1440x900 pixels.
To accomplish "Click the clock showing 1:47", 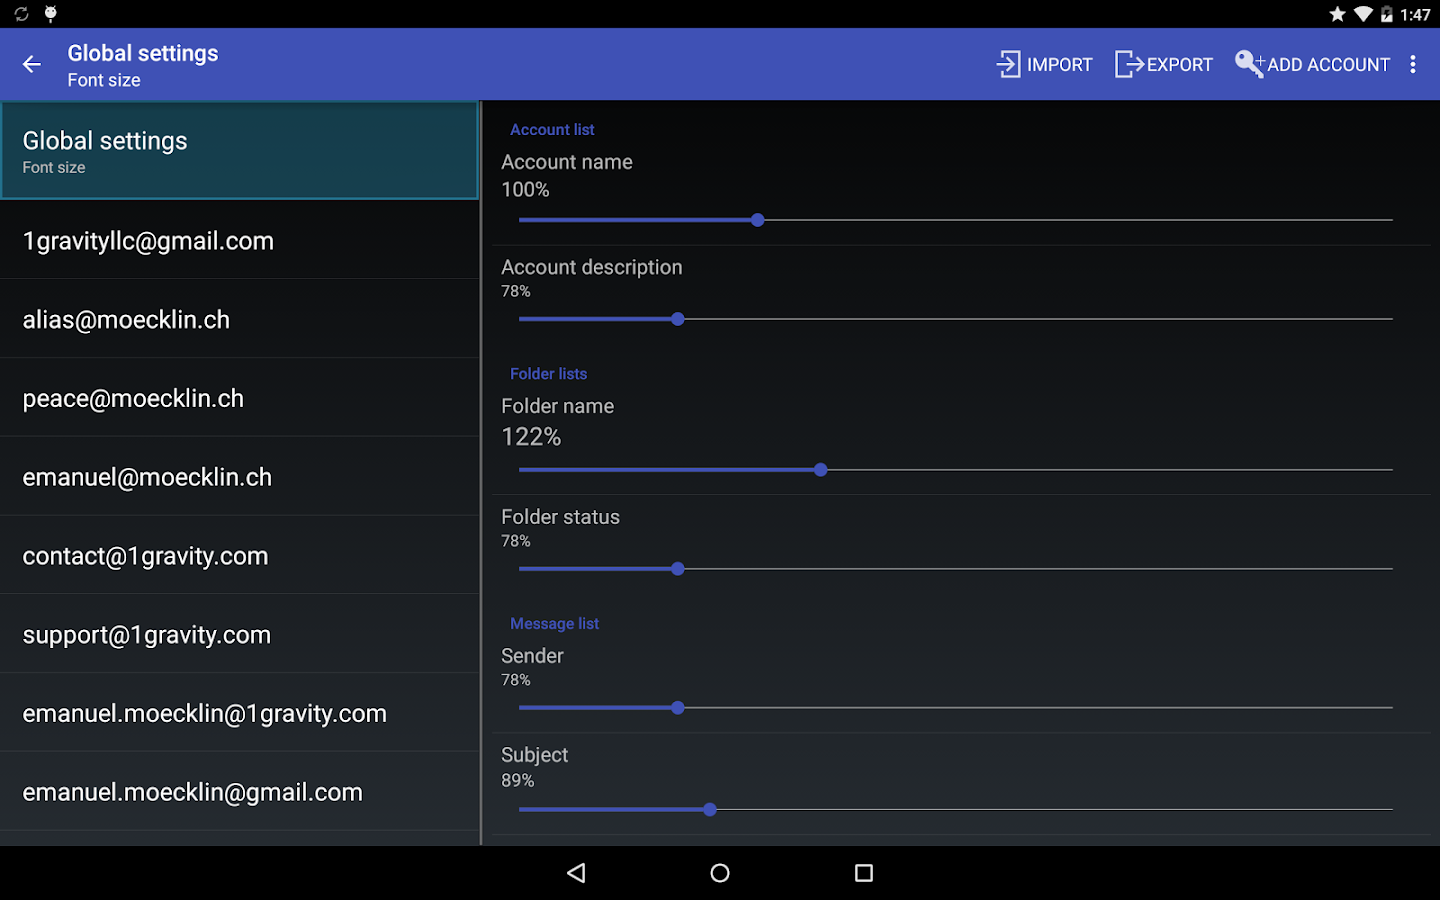I will click(x=1416, y=14).
